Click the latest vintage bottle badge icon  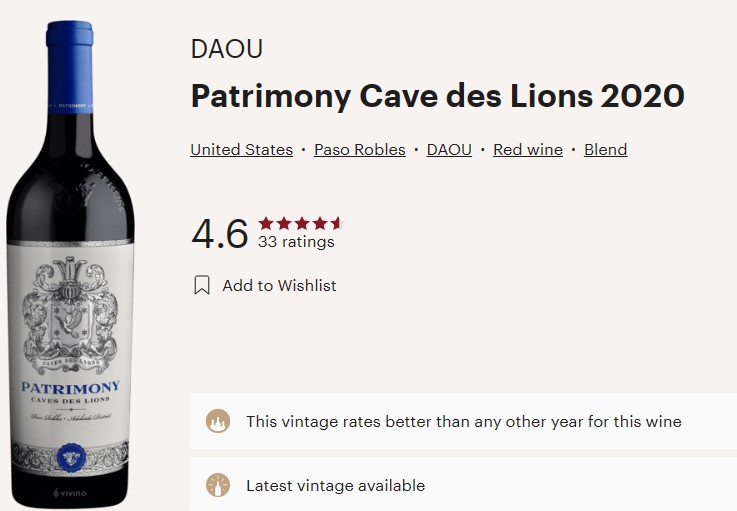217,486
